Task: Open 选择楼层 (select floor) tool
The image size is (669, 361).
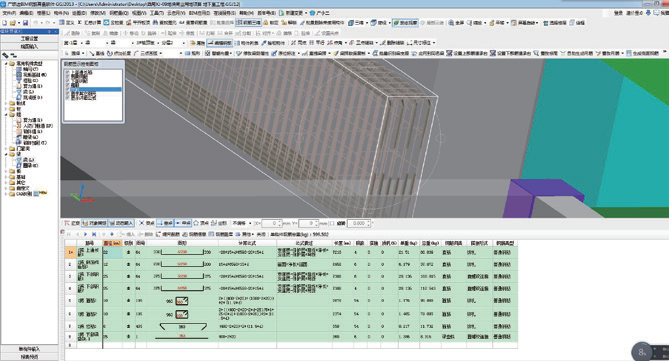Action: coord(555,23)
